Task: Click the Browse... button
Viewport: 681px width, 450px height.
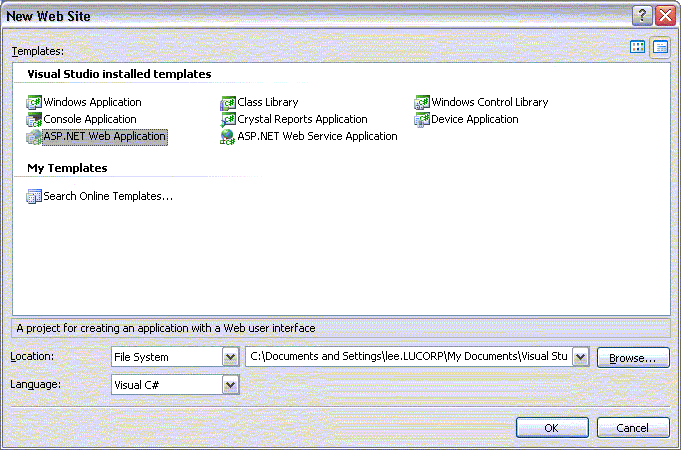Action: tap(633, 357)
